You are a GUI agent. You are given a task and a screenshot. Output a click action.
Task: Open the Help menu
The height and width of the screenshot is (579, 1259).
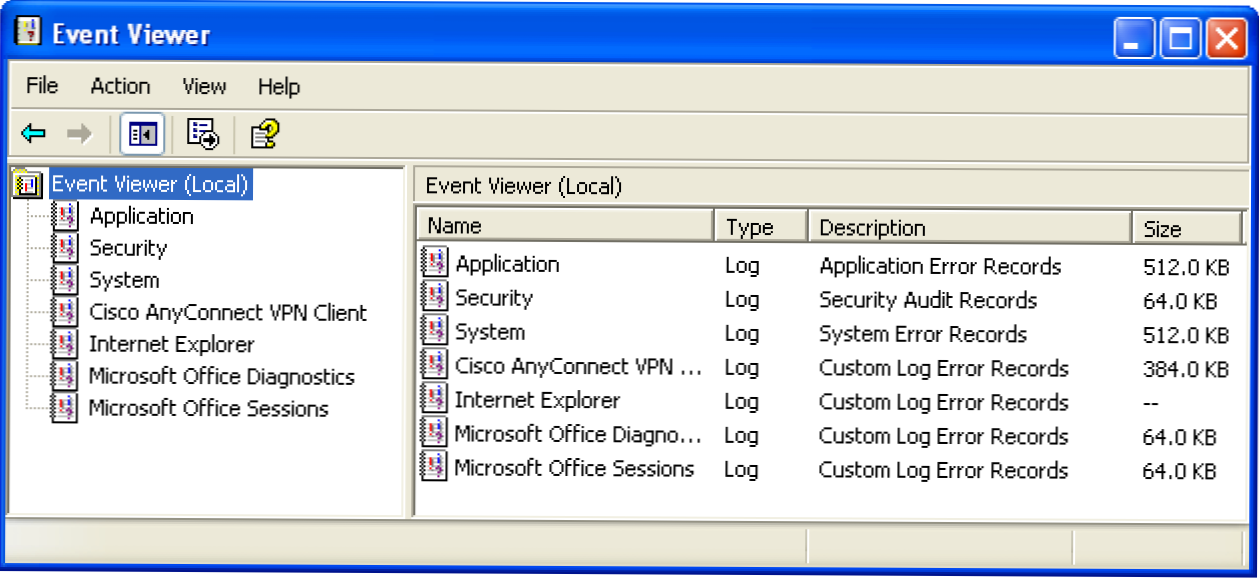[x=278, y=86]
